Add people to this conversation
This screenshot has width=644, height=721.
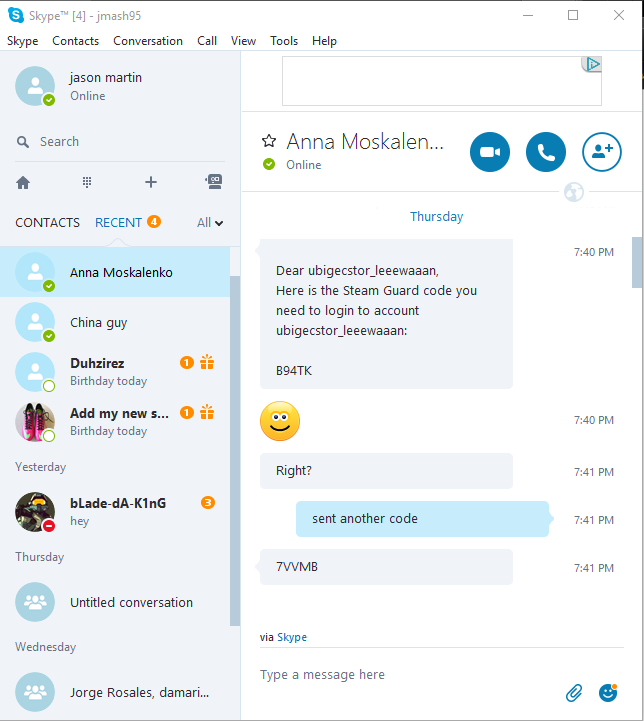[602, 152]
